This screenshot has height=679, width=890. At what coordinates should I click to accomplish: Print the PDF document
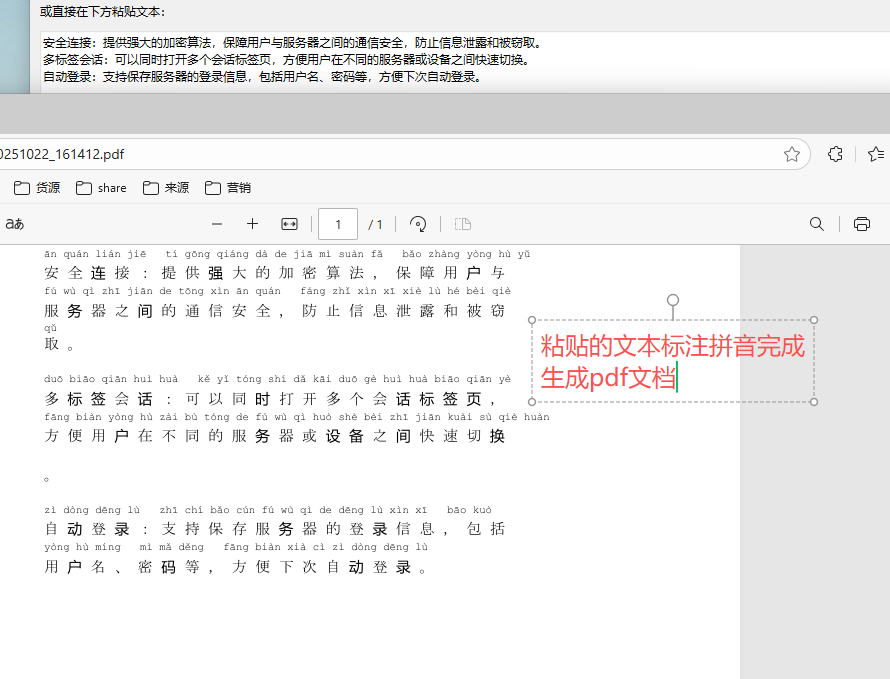point(861,224)
